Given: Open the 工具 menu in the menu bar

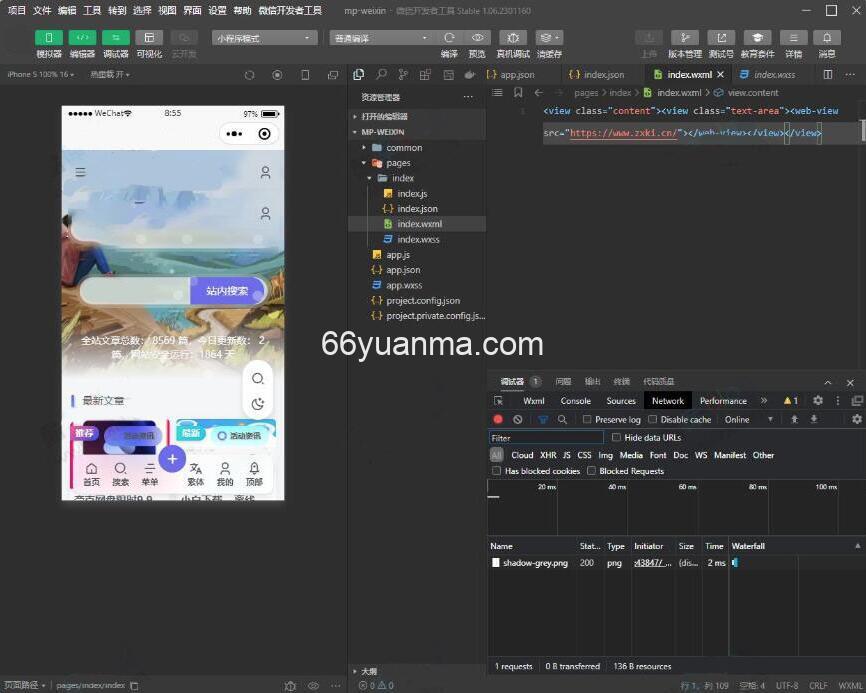Looking at the screenshot, I should click(x=92, y=10).
